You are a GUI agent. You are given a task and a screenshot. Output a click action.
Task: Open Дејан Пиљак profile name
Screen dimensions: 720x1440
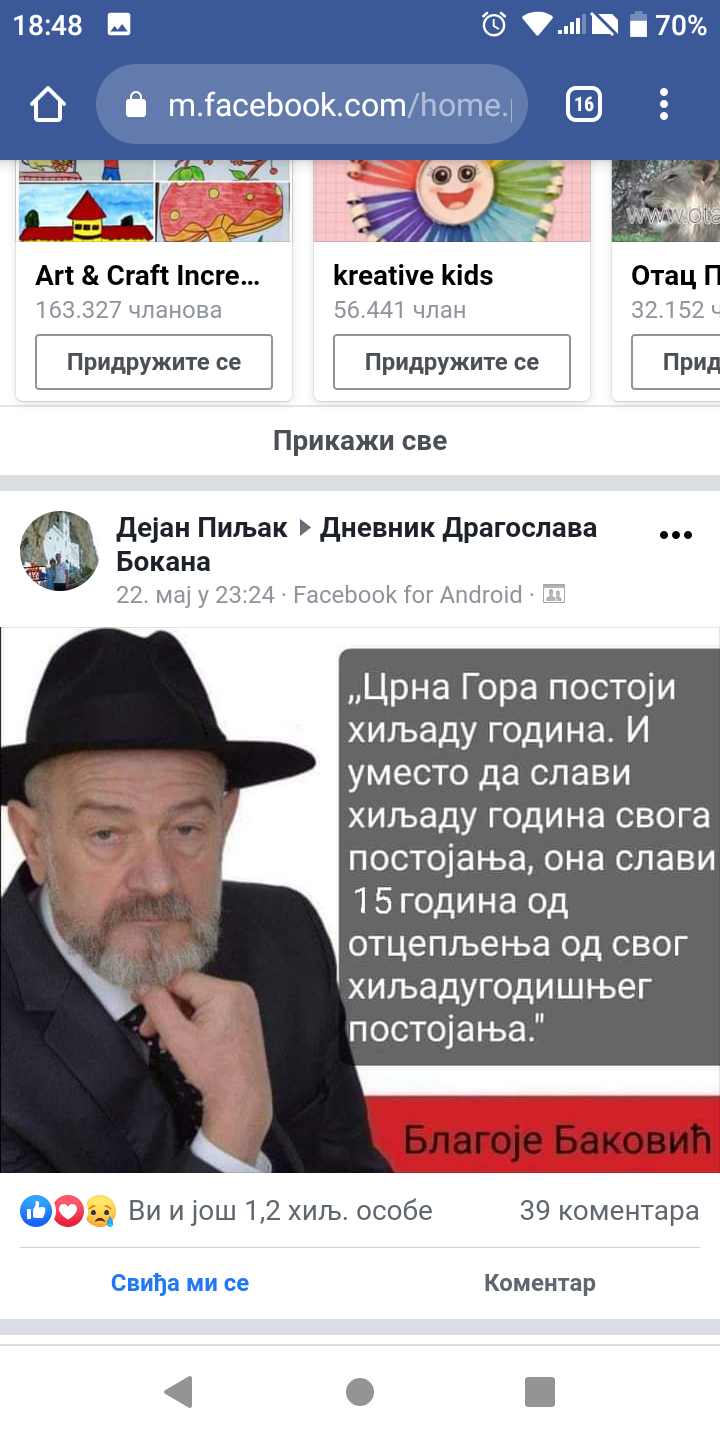tap(202, 527)
